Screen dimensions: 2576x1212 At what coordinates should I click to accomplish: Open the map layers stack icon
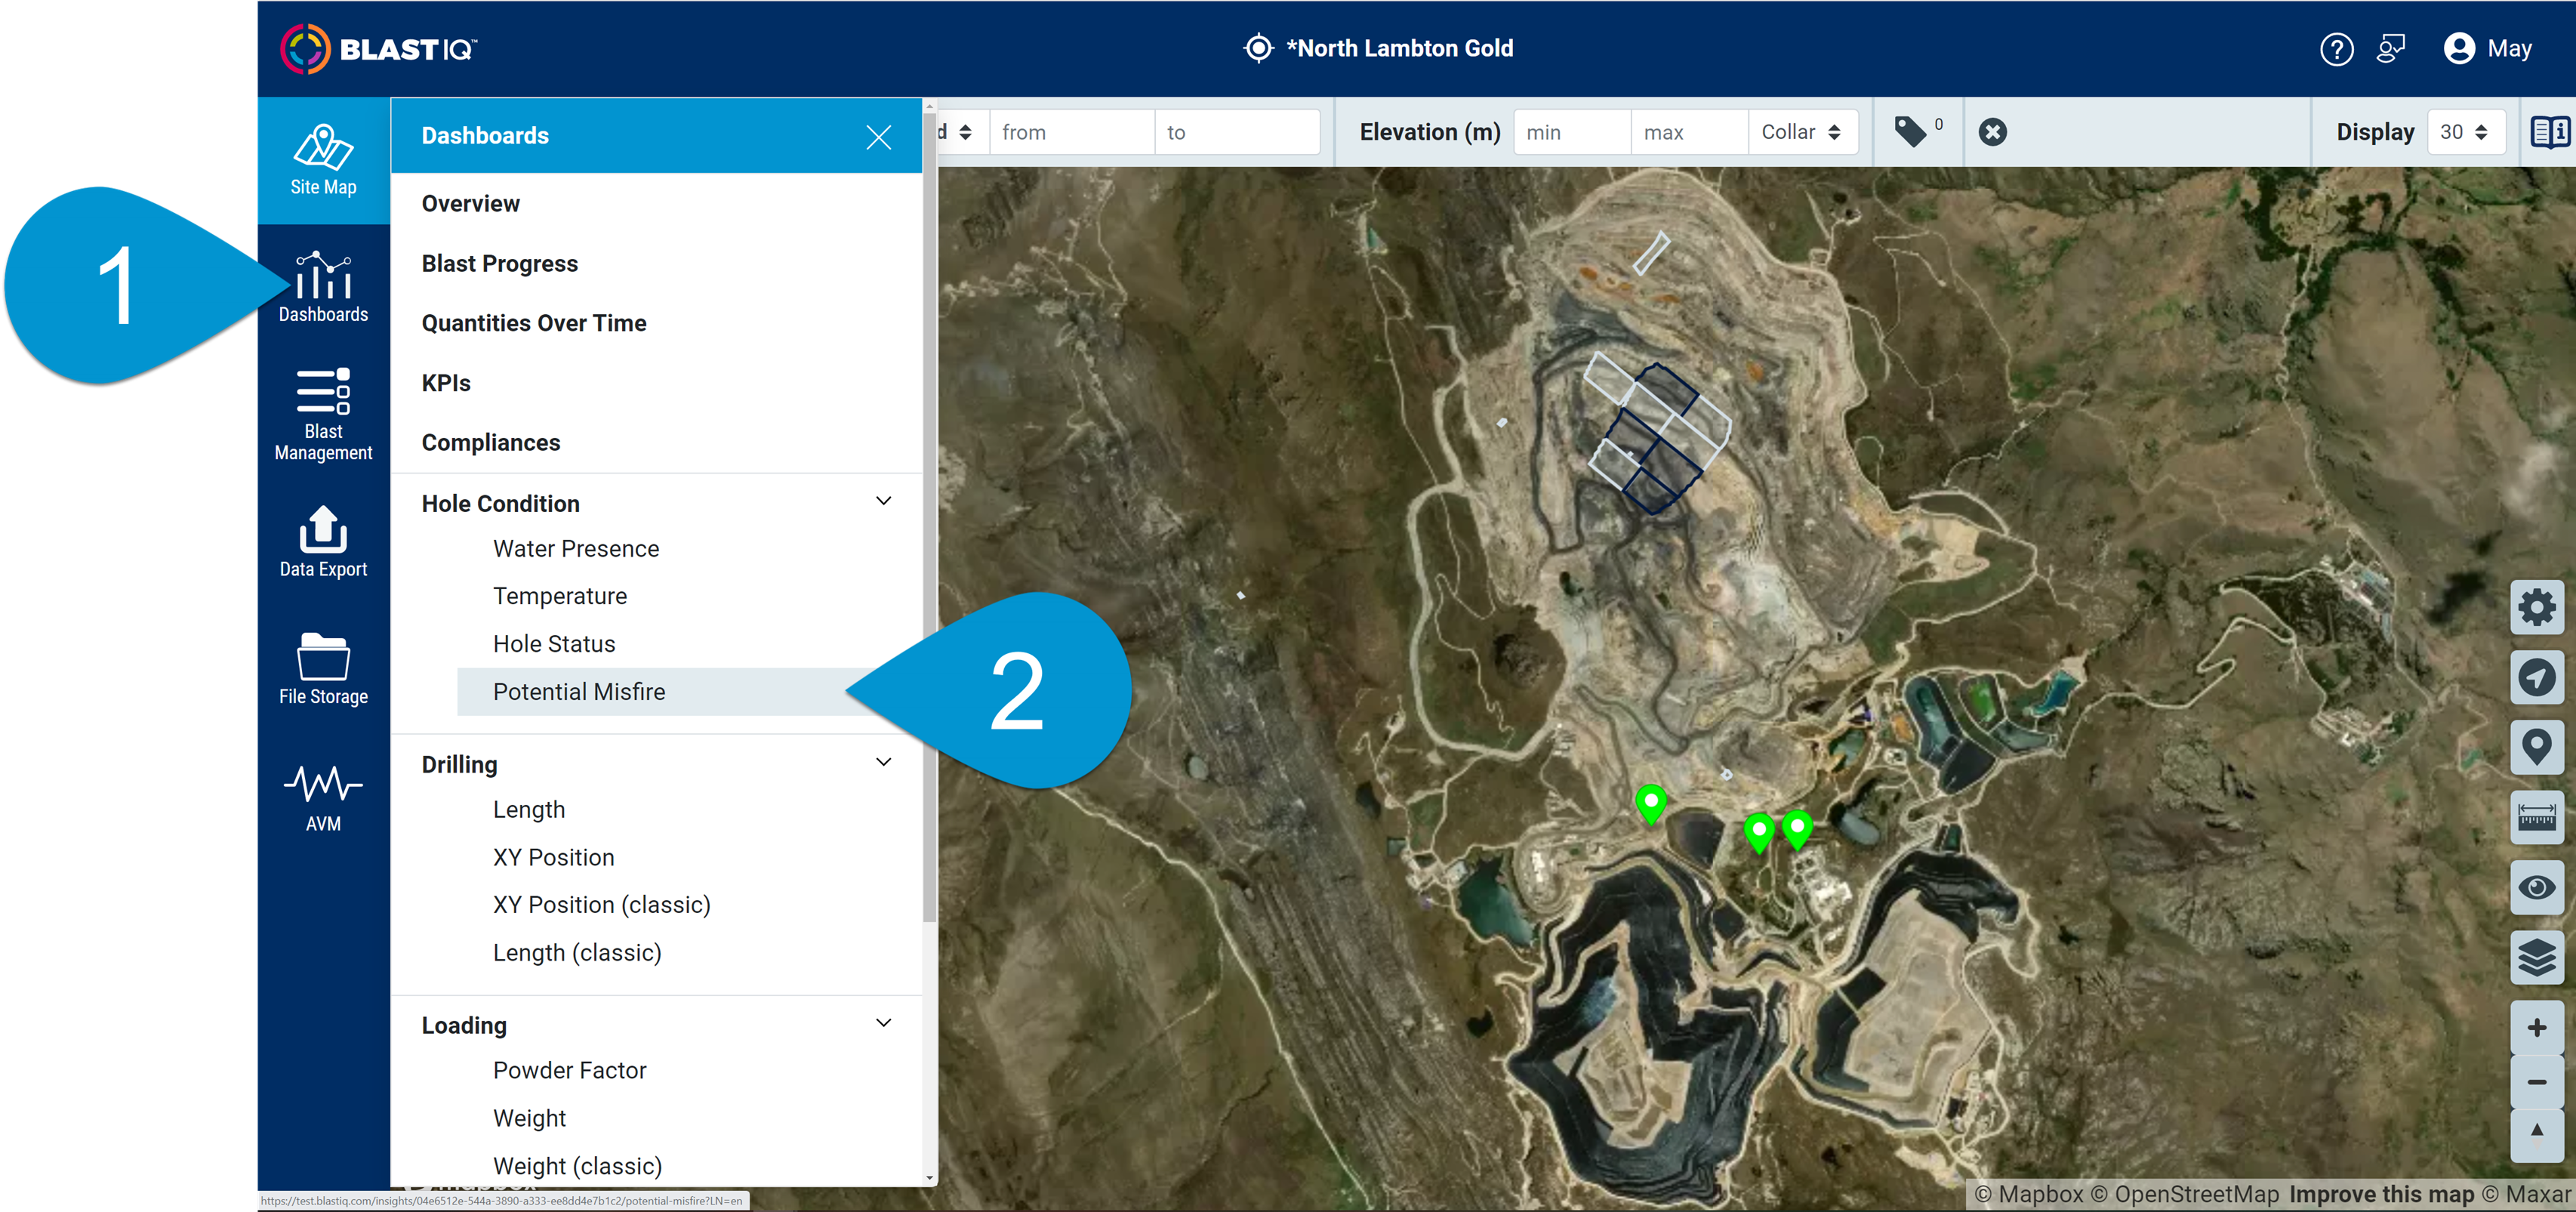coord(2536,957)
